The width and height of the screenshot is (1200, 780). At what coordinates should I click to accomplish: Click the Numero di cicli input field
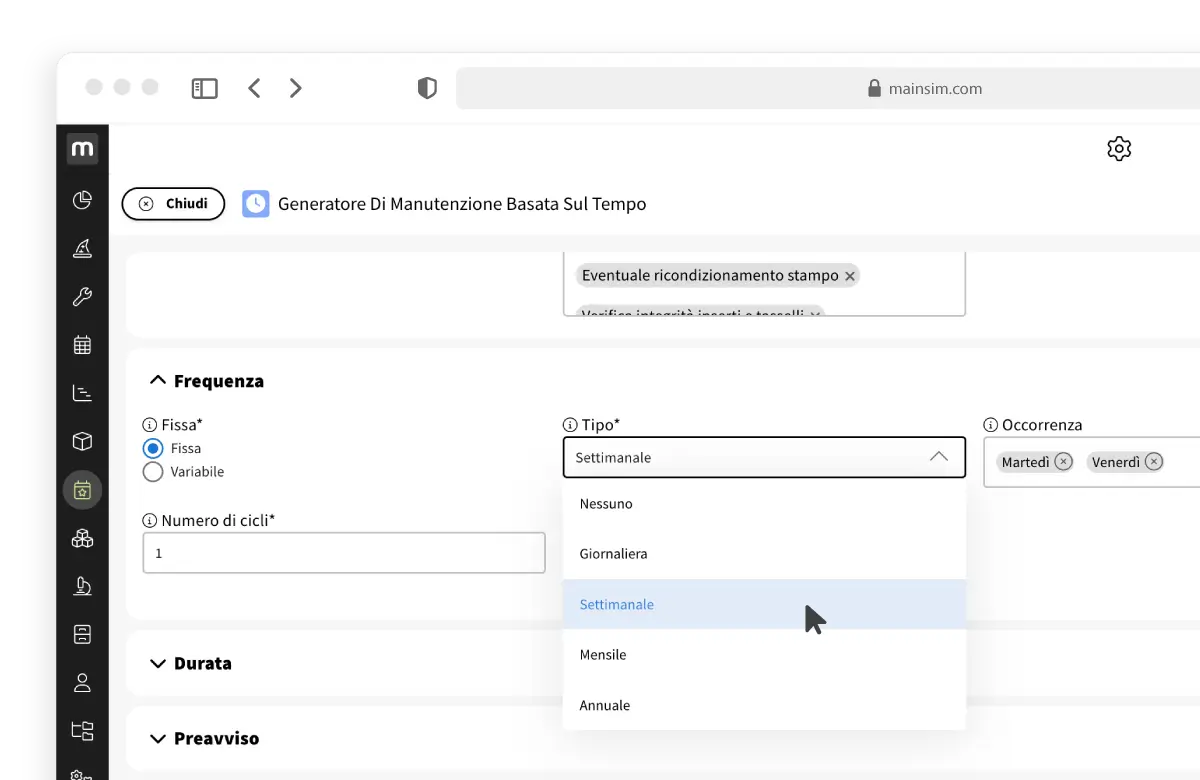[x=344, y=553]
